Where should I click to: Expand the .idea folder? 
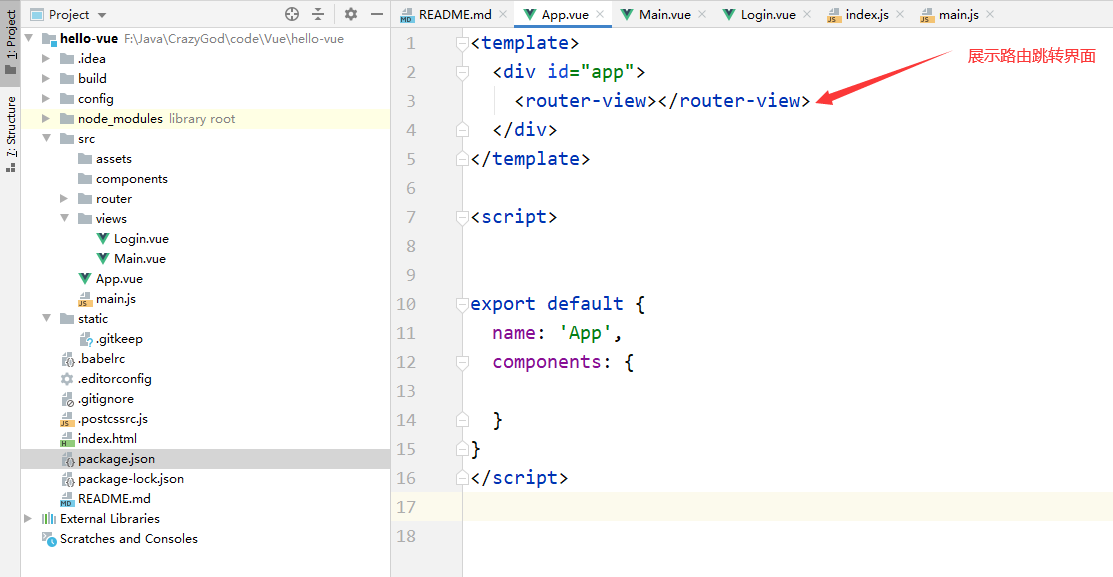tap(46, 58)
